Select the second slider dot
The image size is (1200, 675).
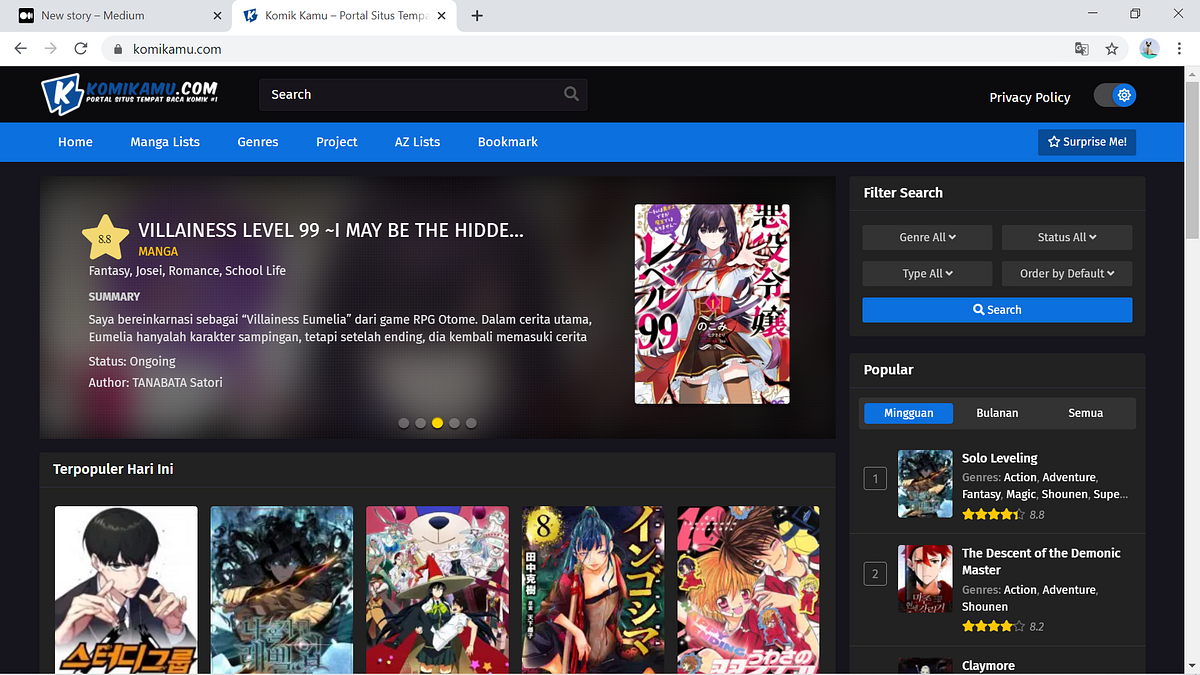421,423
